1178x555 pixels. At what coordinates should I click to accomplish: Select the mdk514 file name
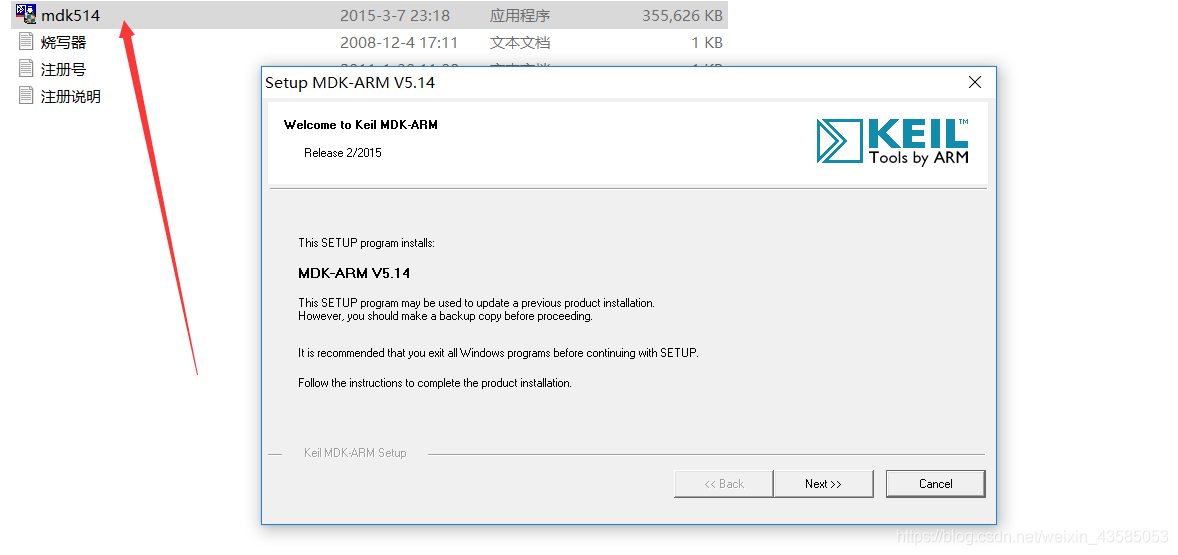71,15
